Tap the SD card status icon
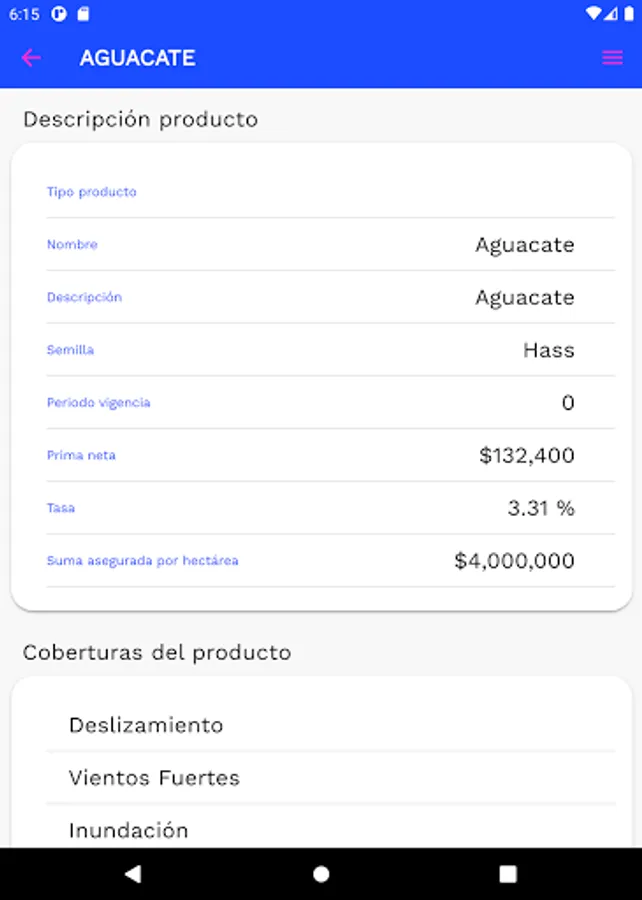This screenshot has width=642, height=900. click(x=83, y=14)
